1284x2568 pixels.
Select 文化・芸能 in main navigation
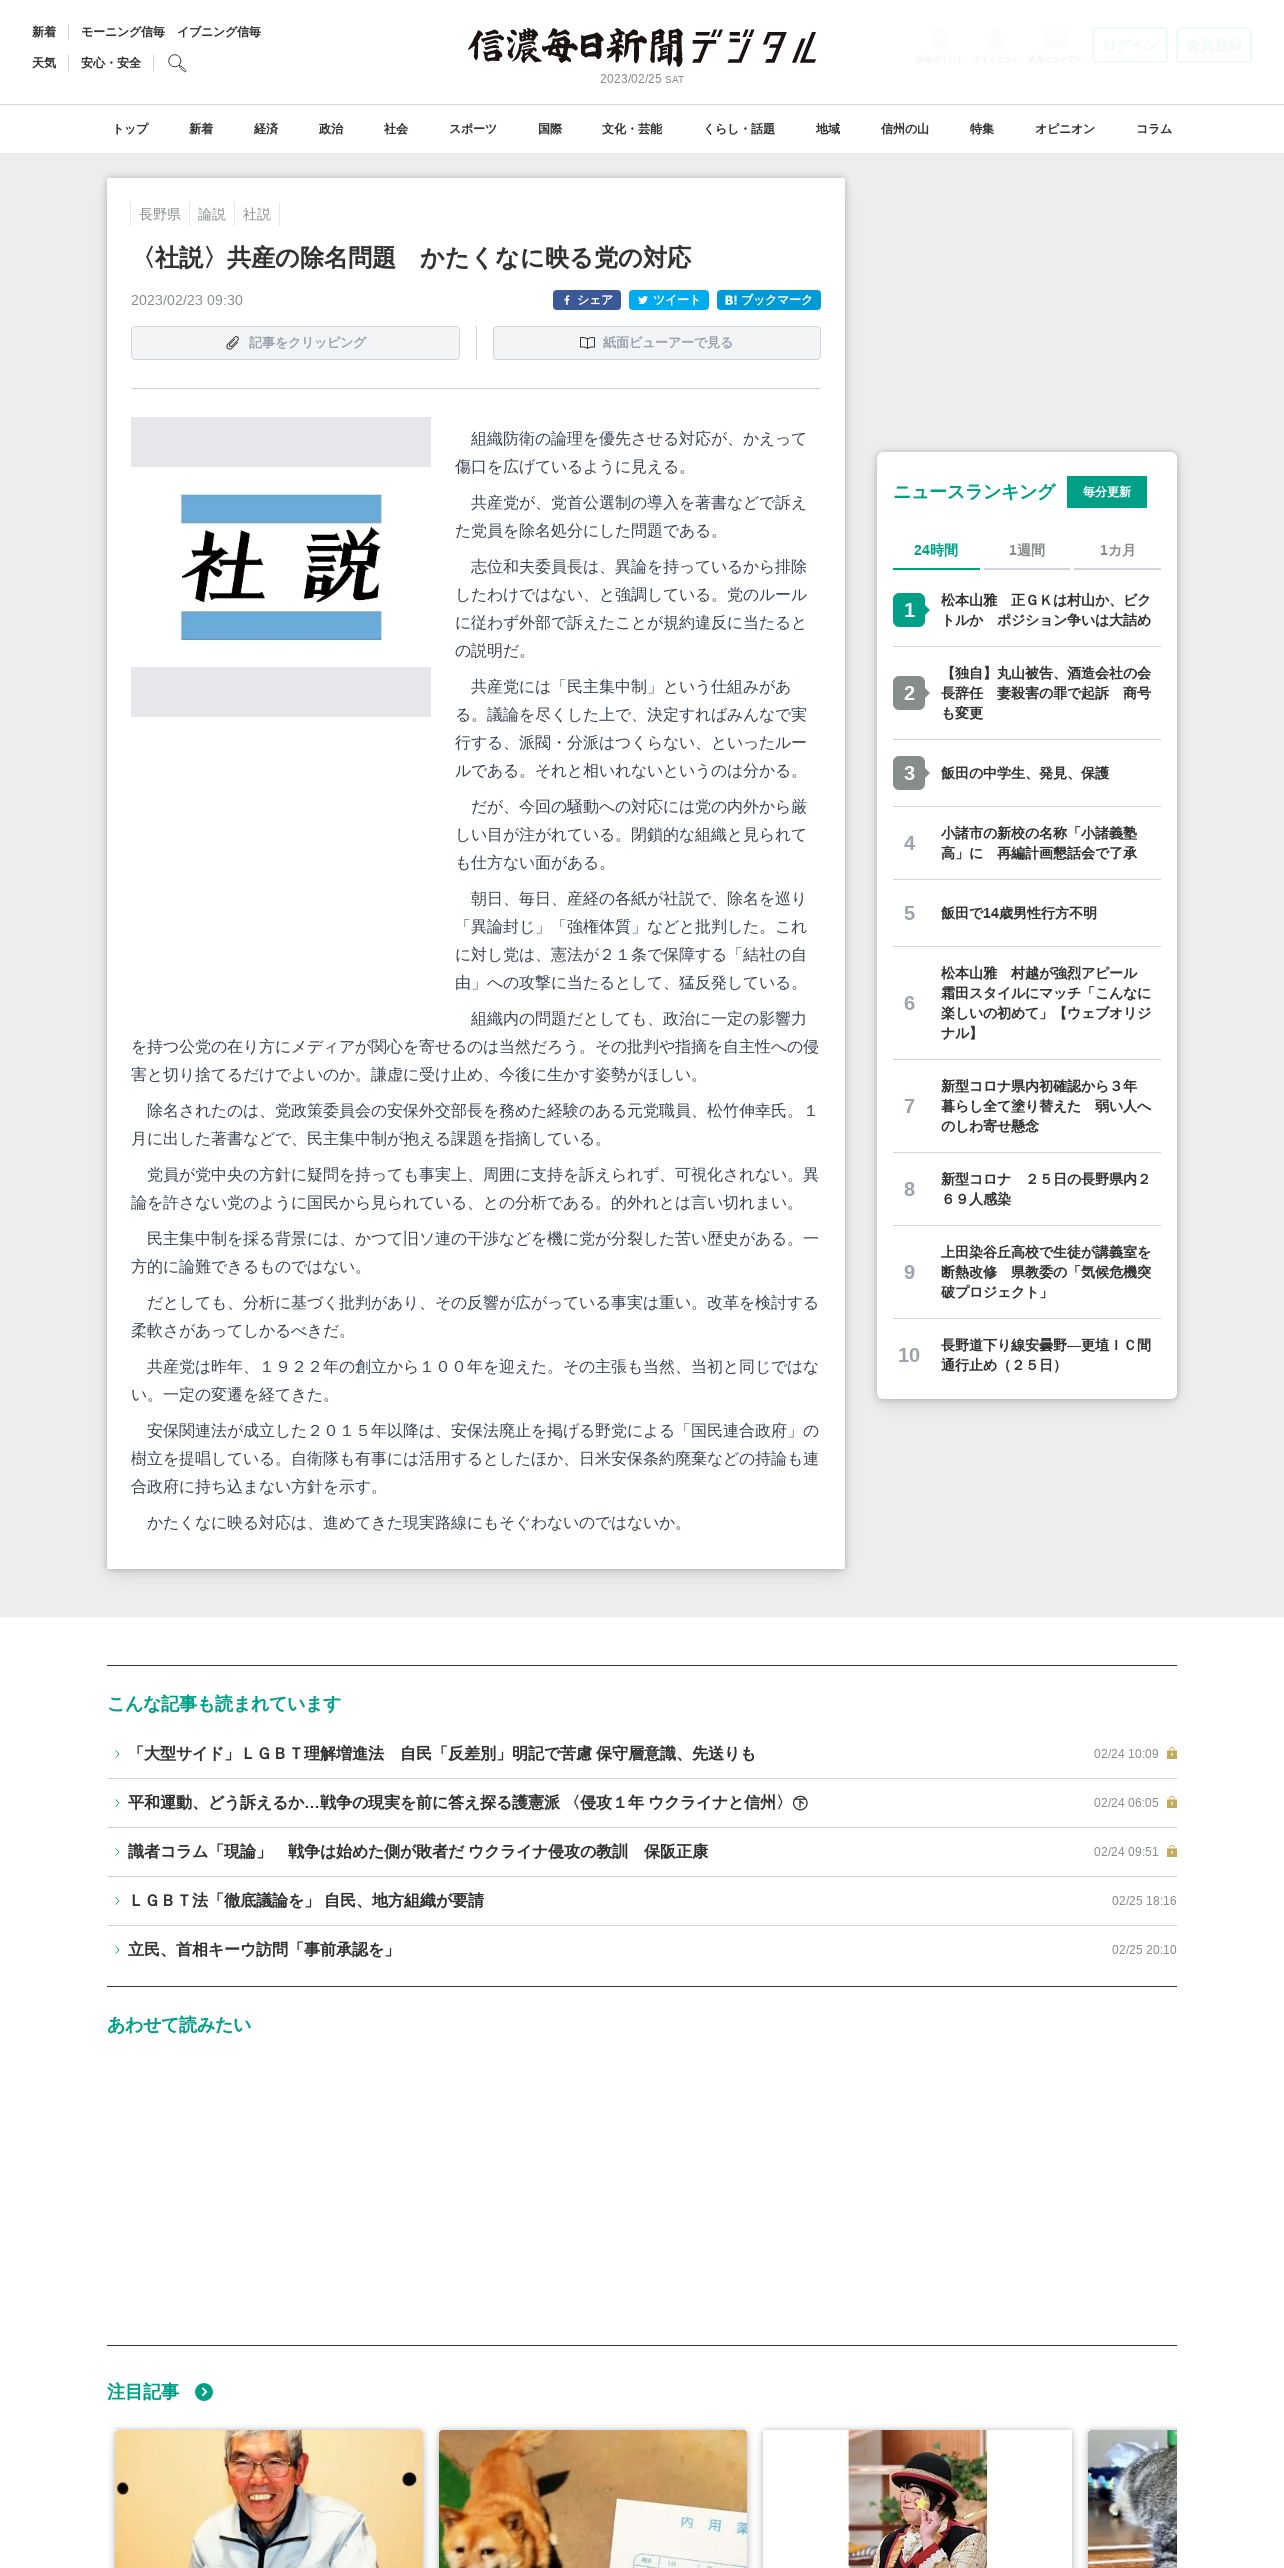click(632, 129)
